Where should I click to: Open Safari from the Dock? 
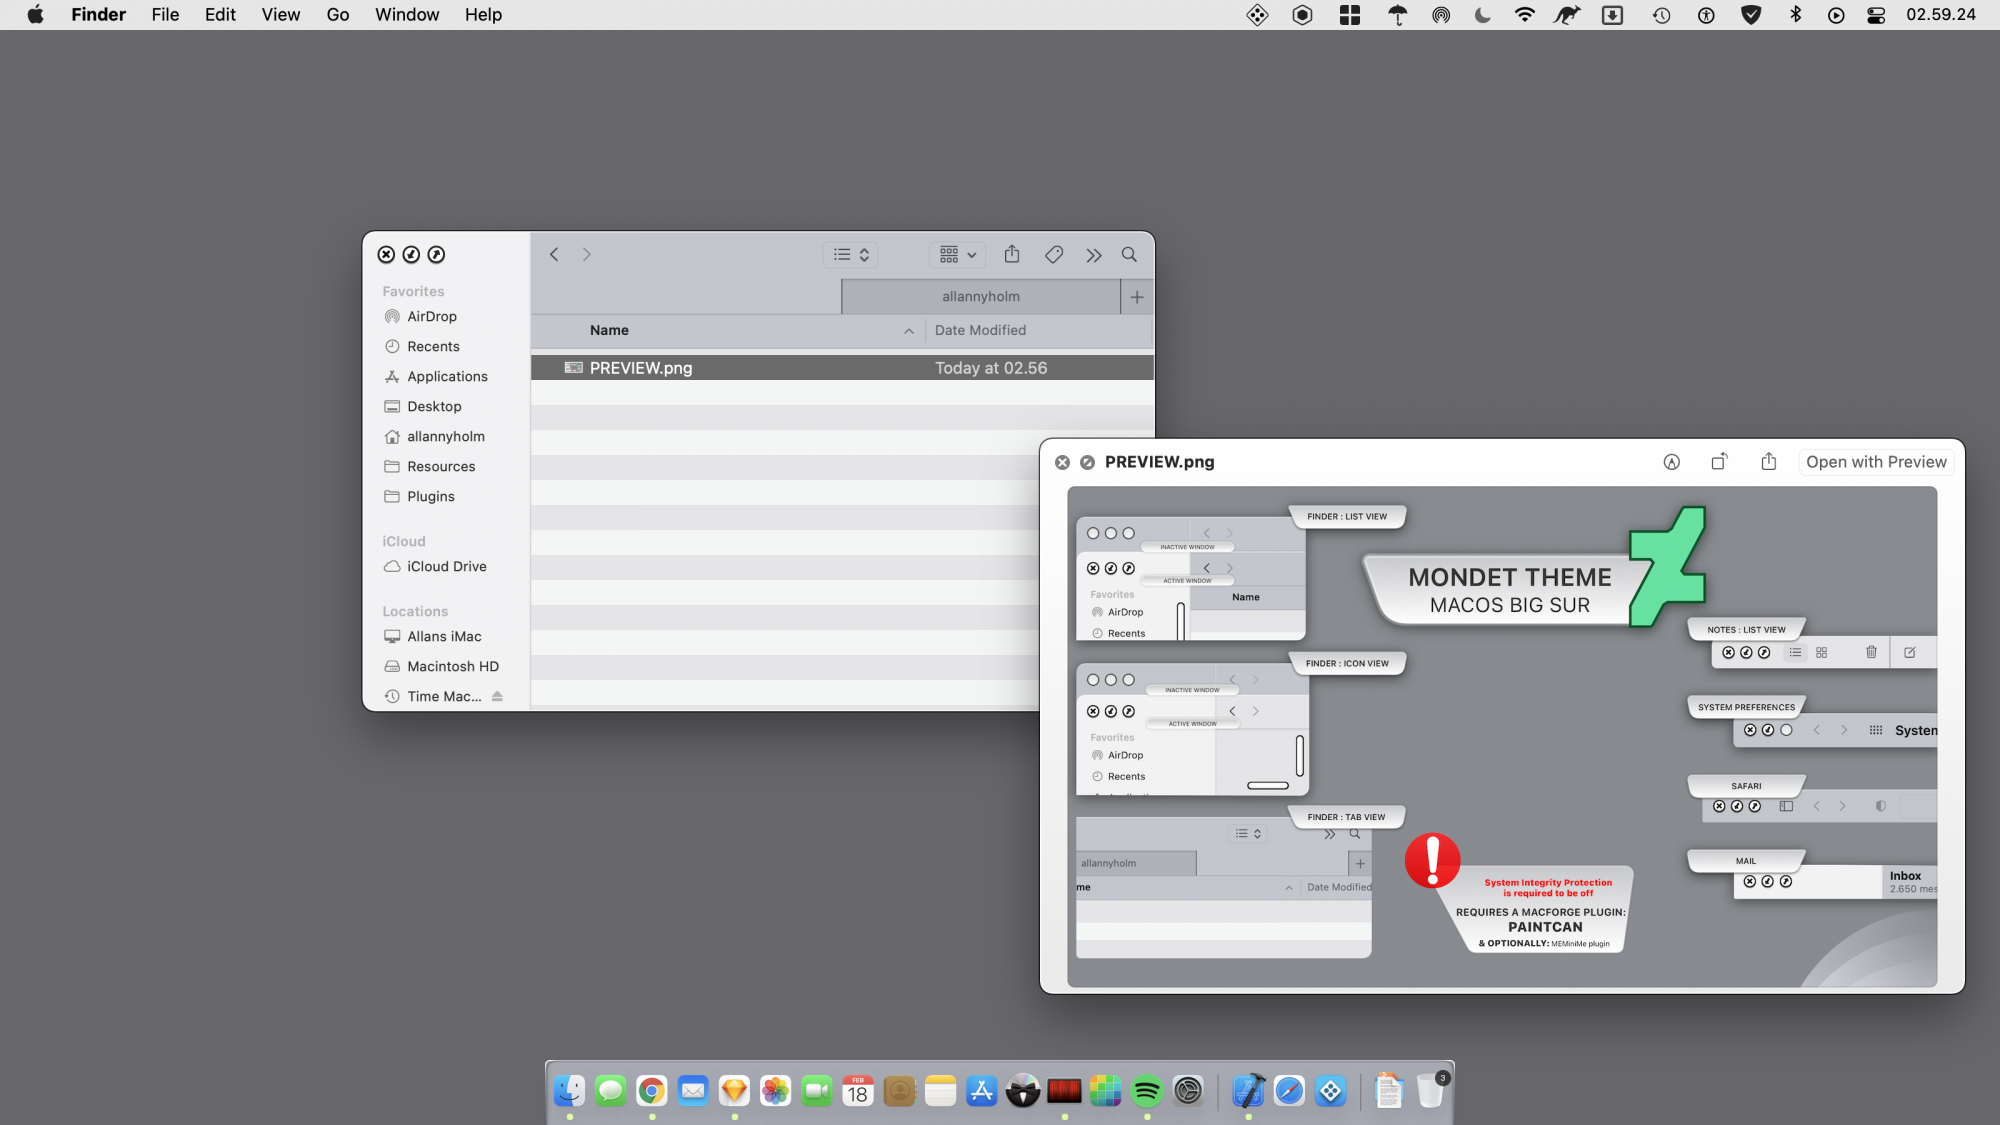(x=1289, y=1091)
